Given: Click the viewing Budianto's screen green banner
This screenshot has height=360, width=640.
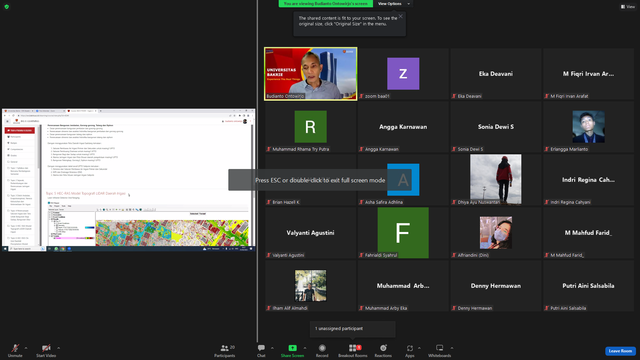Looking at the screenshot, I should pos(326,4).
